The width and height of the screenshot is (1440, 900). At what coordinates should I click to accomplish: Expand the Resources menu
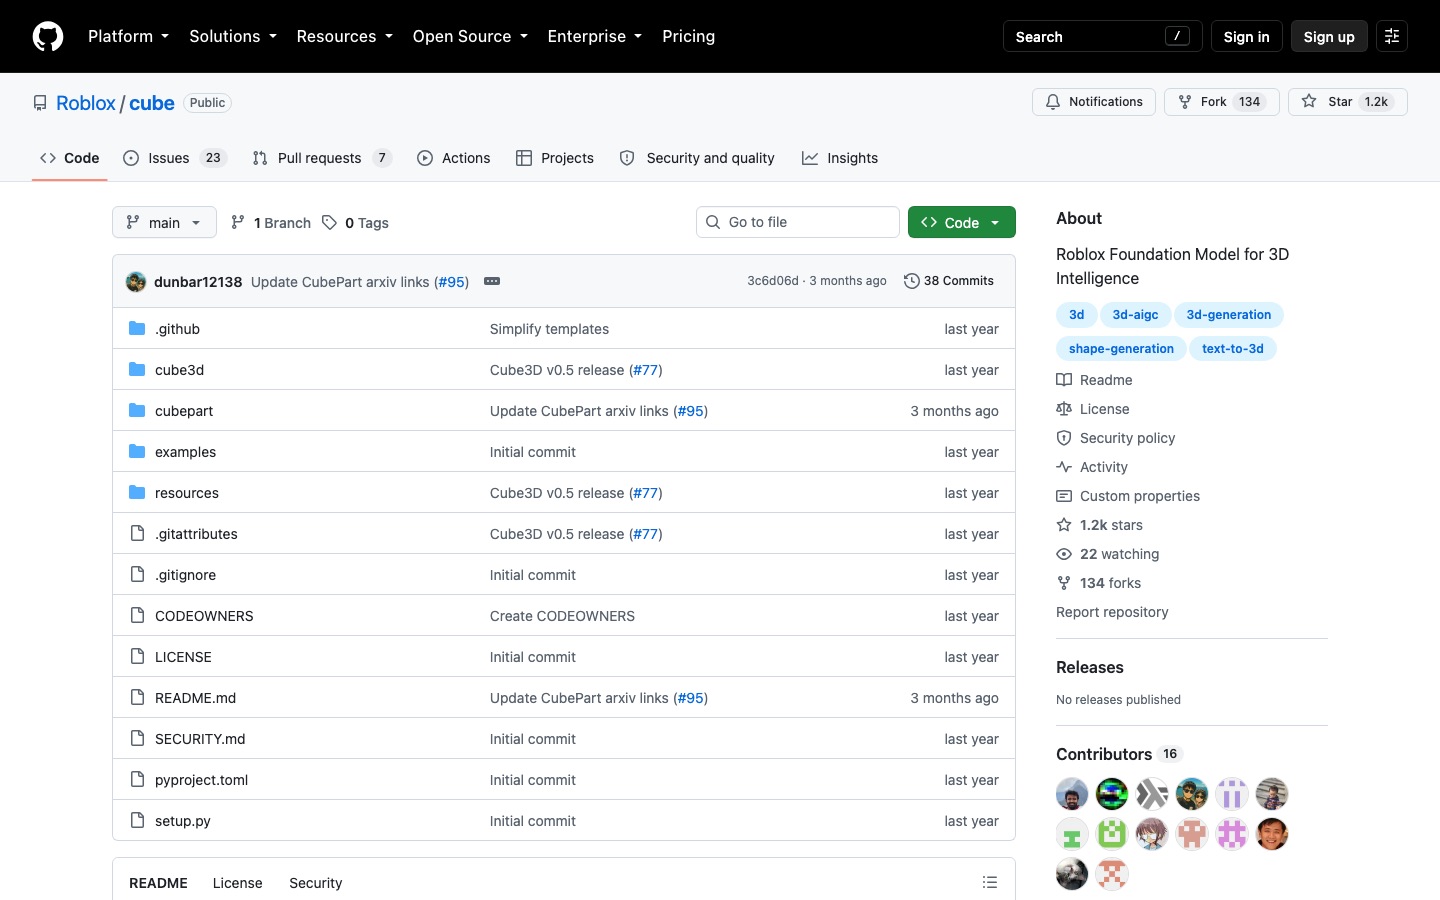pos(344,36)
